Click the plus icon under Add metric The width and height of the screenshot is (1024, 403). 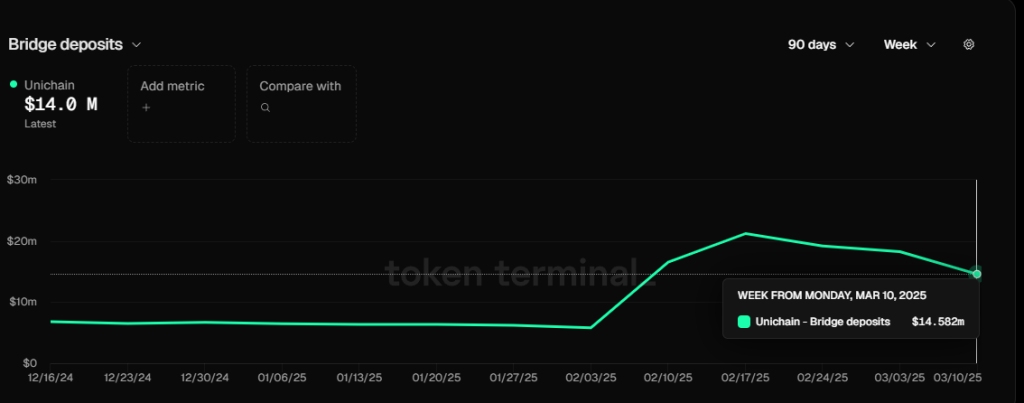click(146, 108)
